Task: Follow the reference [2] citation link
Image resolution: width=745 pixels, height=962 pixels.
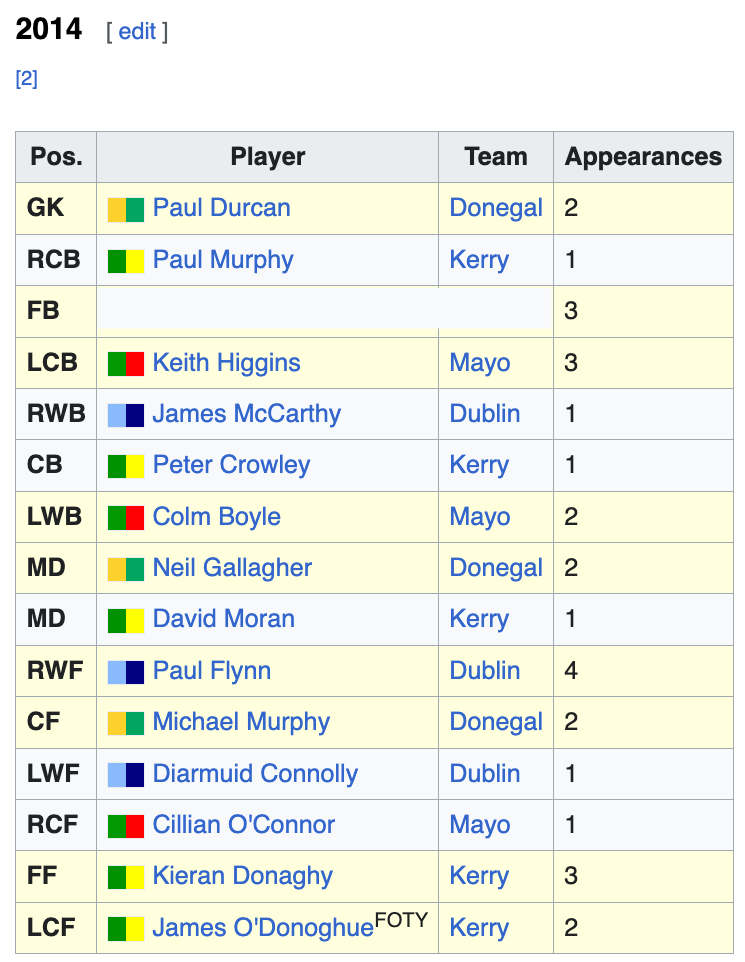Action: (27, 79)
